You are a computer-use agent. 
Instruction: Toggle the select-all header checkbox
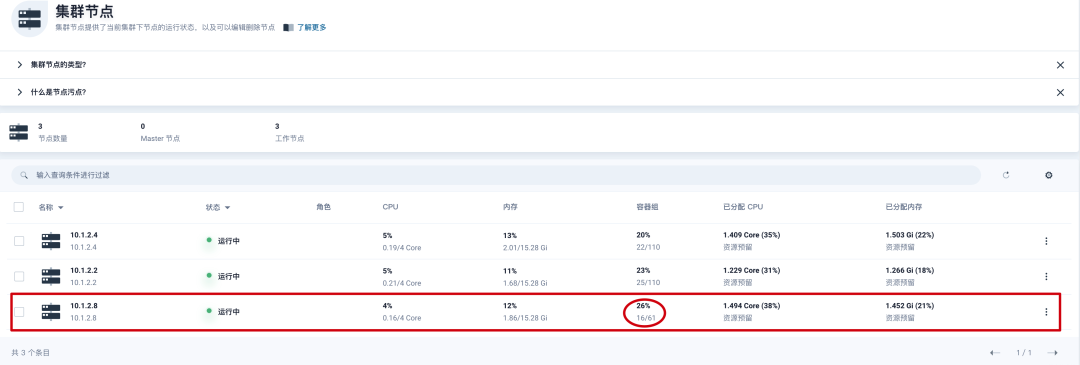[x=19, y=207]
